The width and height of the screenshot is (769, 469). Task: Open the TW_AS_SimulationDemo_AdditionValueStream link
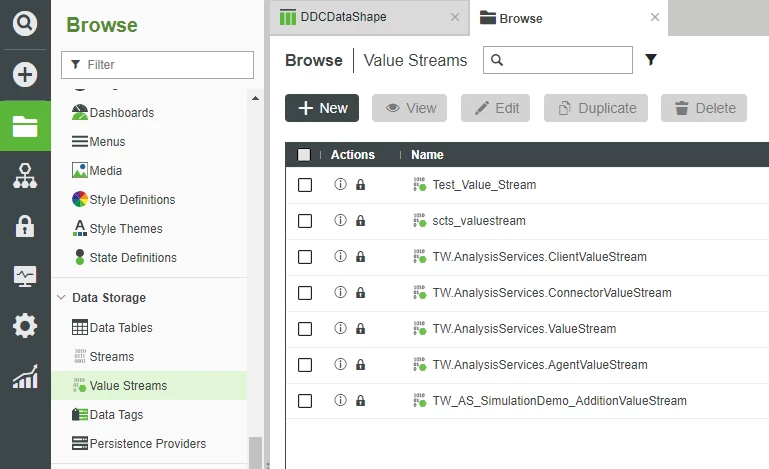click(559, 400)
